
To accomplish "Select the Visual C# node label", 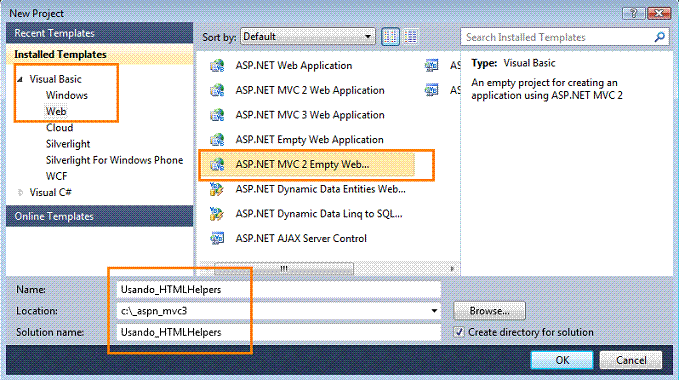I will pos(50,193).
